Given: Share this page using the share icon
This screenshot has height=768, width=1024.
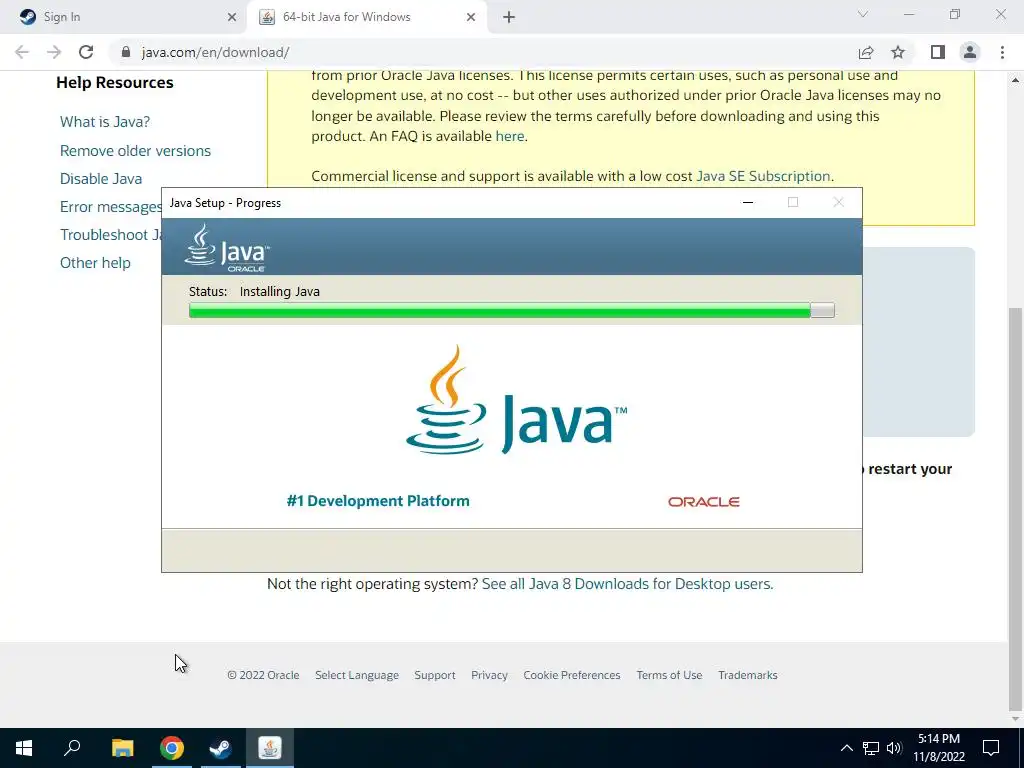Looking at the screenshot, I should tap(866, 52).
